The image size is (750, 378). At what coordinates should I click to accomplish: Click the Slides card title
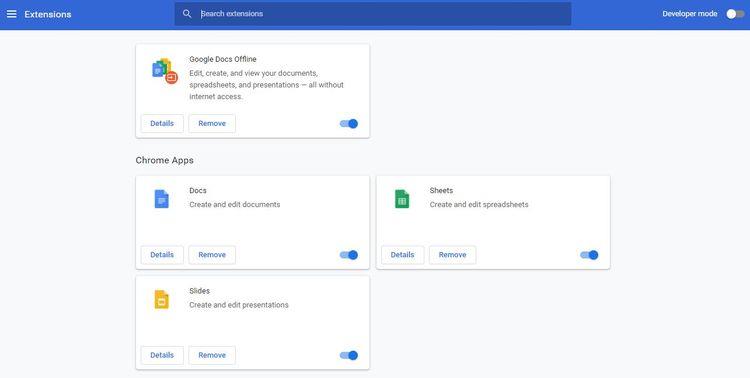point(199,291)
